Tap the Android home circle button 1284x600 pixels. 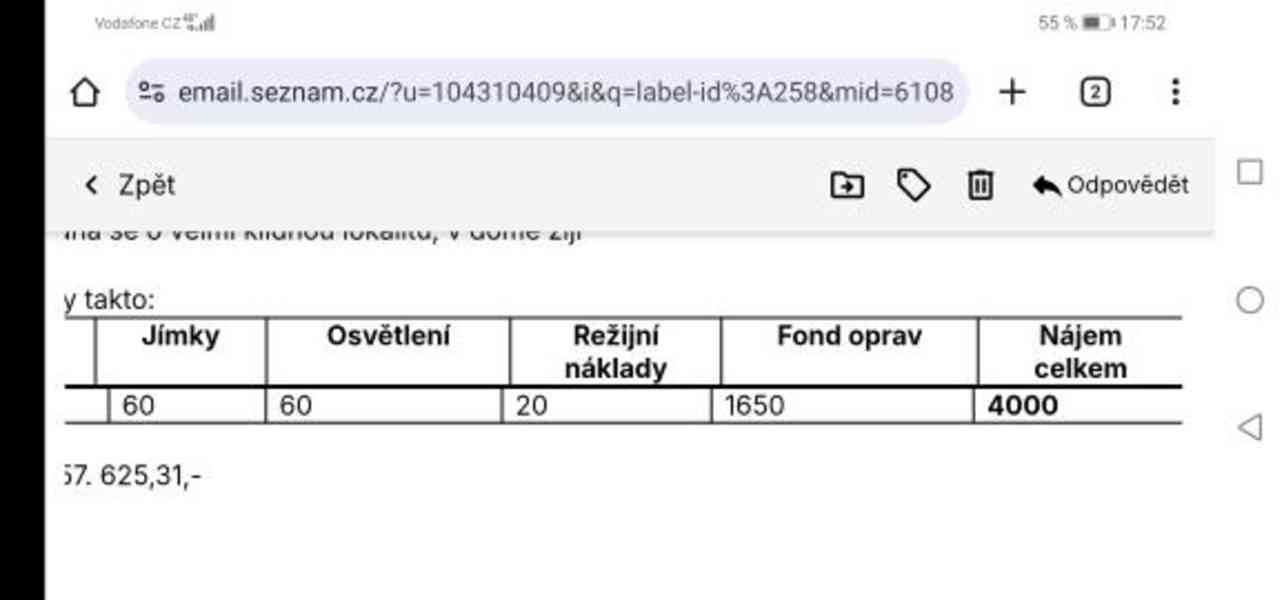tap(1251, 299)
